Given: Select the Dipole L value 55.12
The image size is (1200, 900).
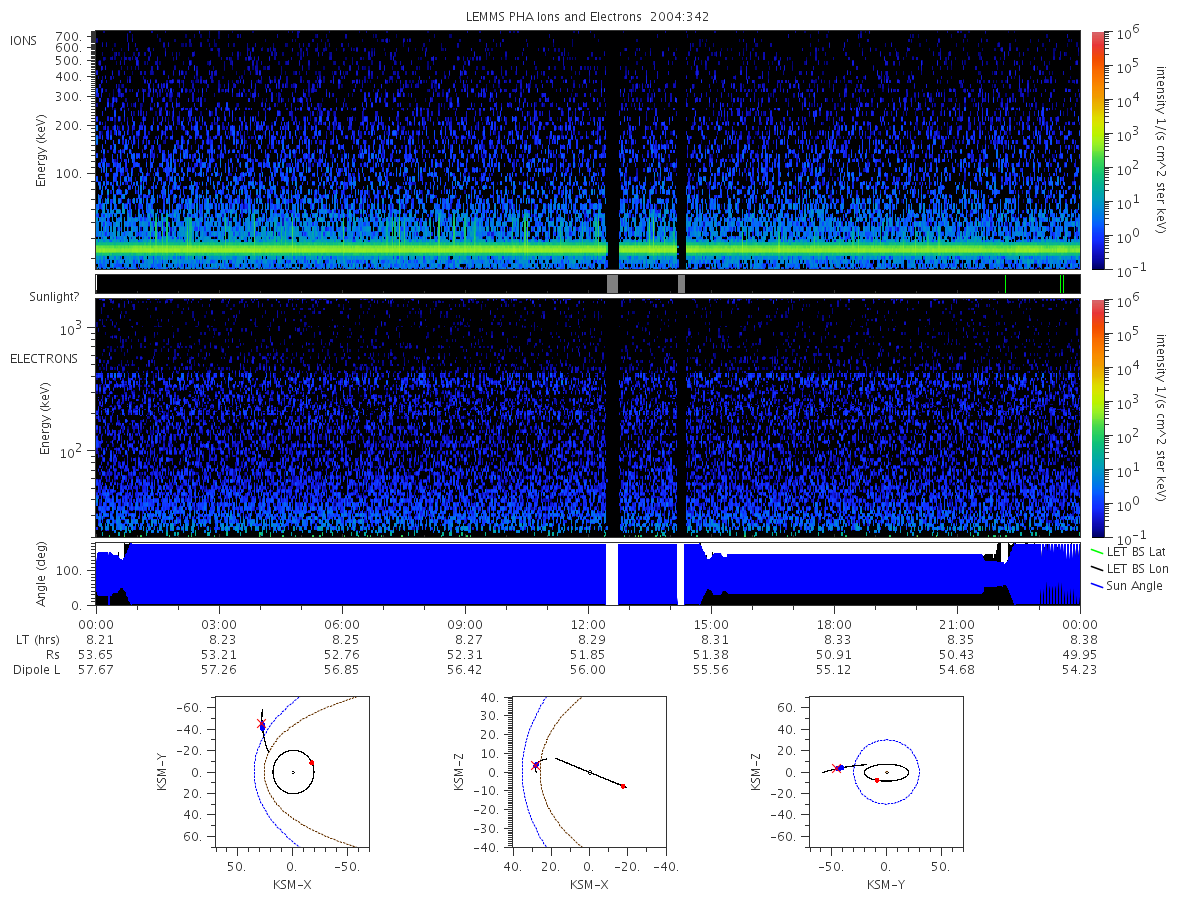Looking at the screenshot, I should 834,669.
